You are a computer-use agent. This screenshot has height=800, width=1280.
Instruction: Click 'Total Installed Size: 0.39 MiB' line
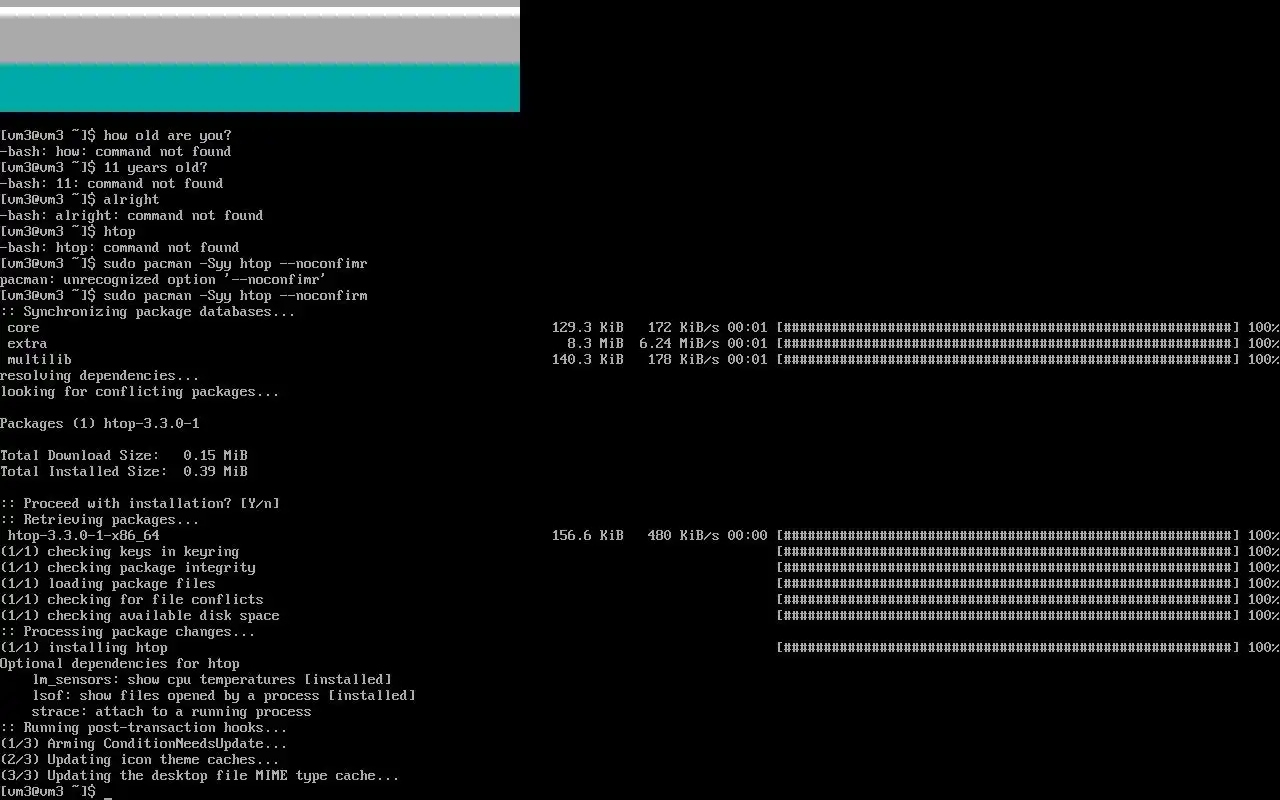click(x=124, y=472)
